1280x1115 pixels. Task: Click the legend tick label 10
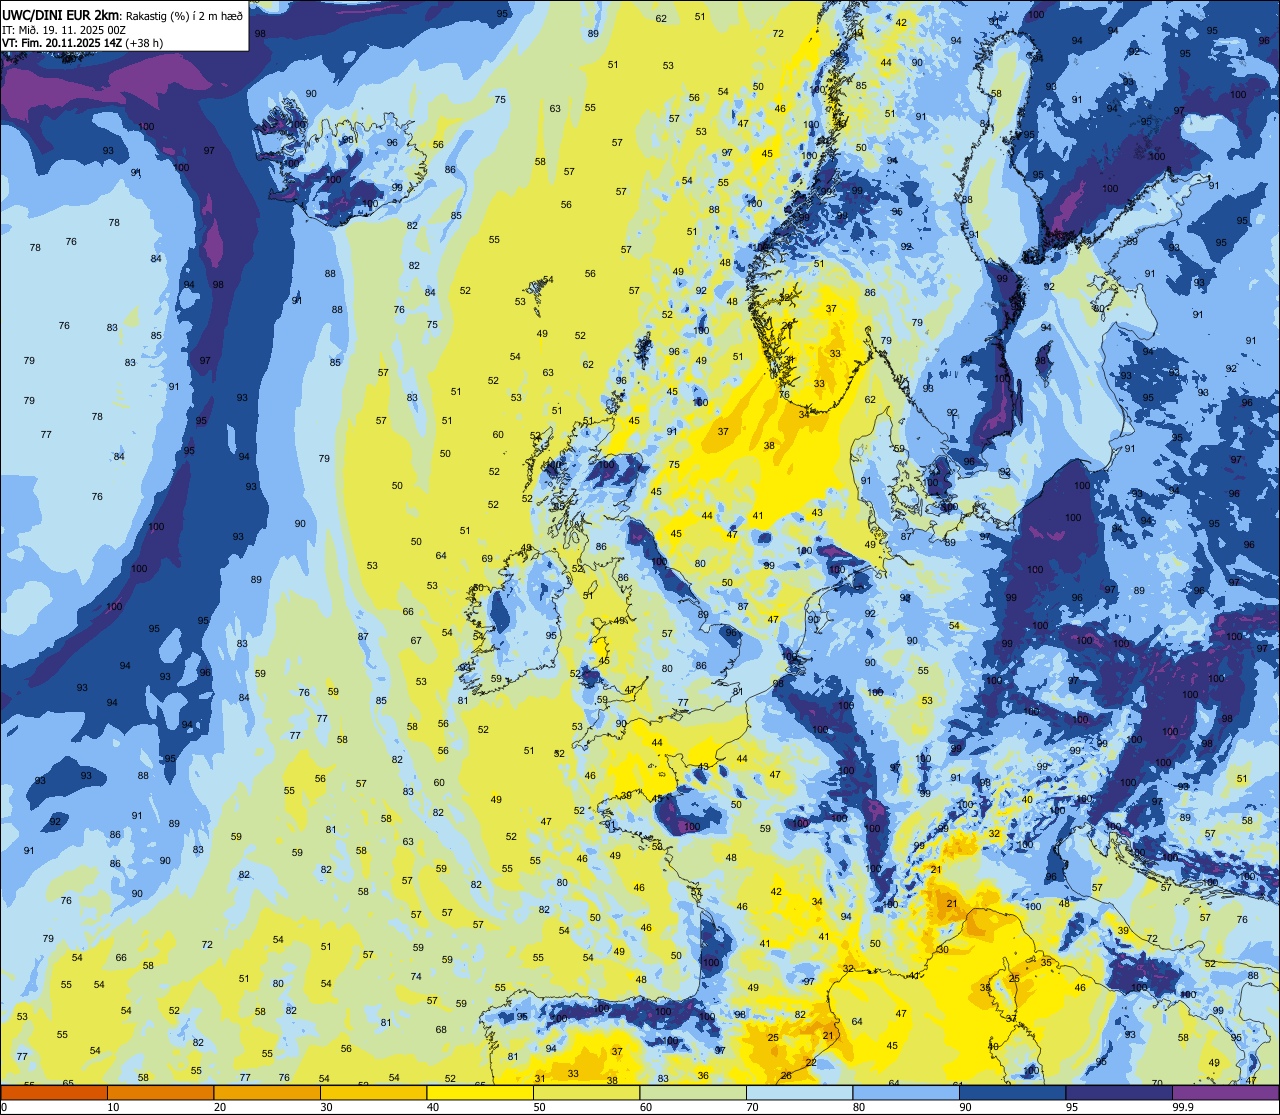click(x=113, y=1107)
